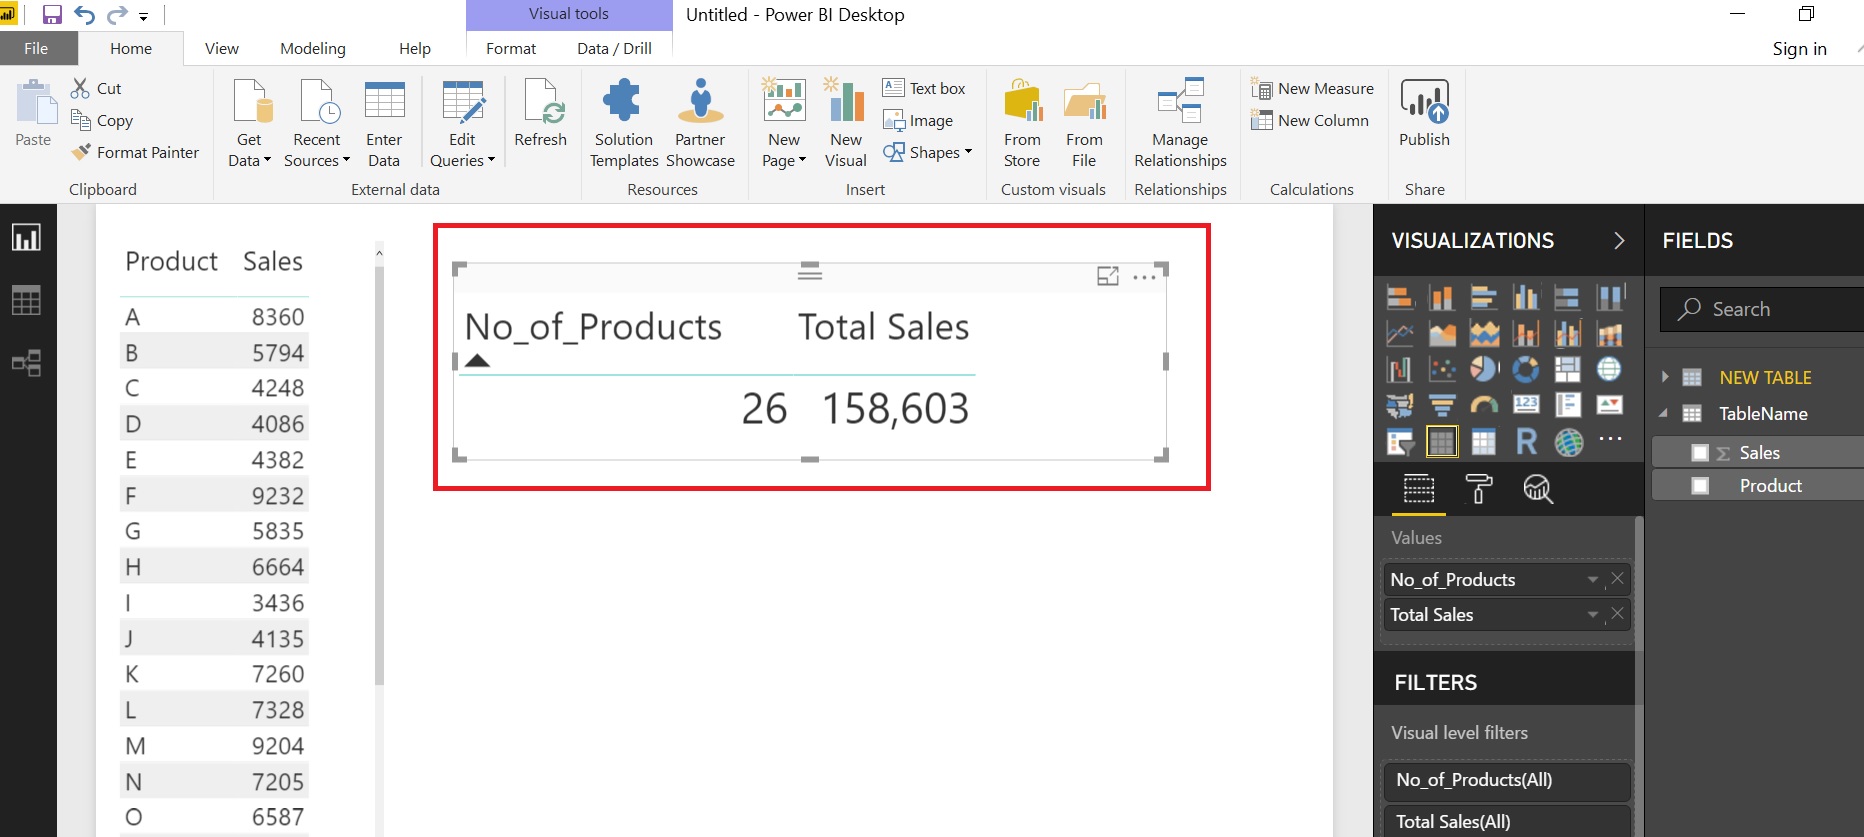Open the Total Sales value dropdown arrow
1864x837 pixels.
pyautogui.click(x=1593, y=615)
